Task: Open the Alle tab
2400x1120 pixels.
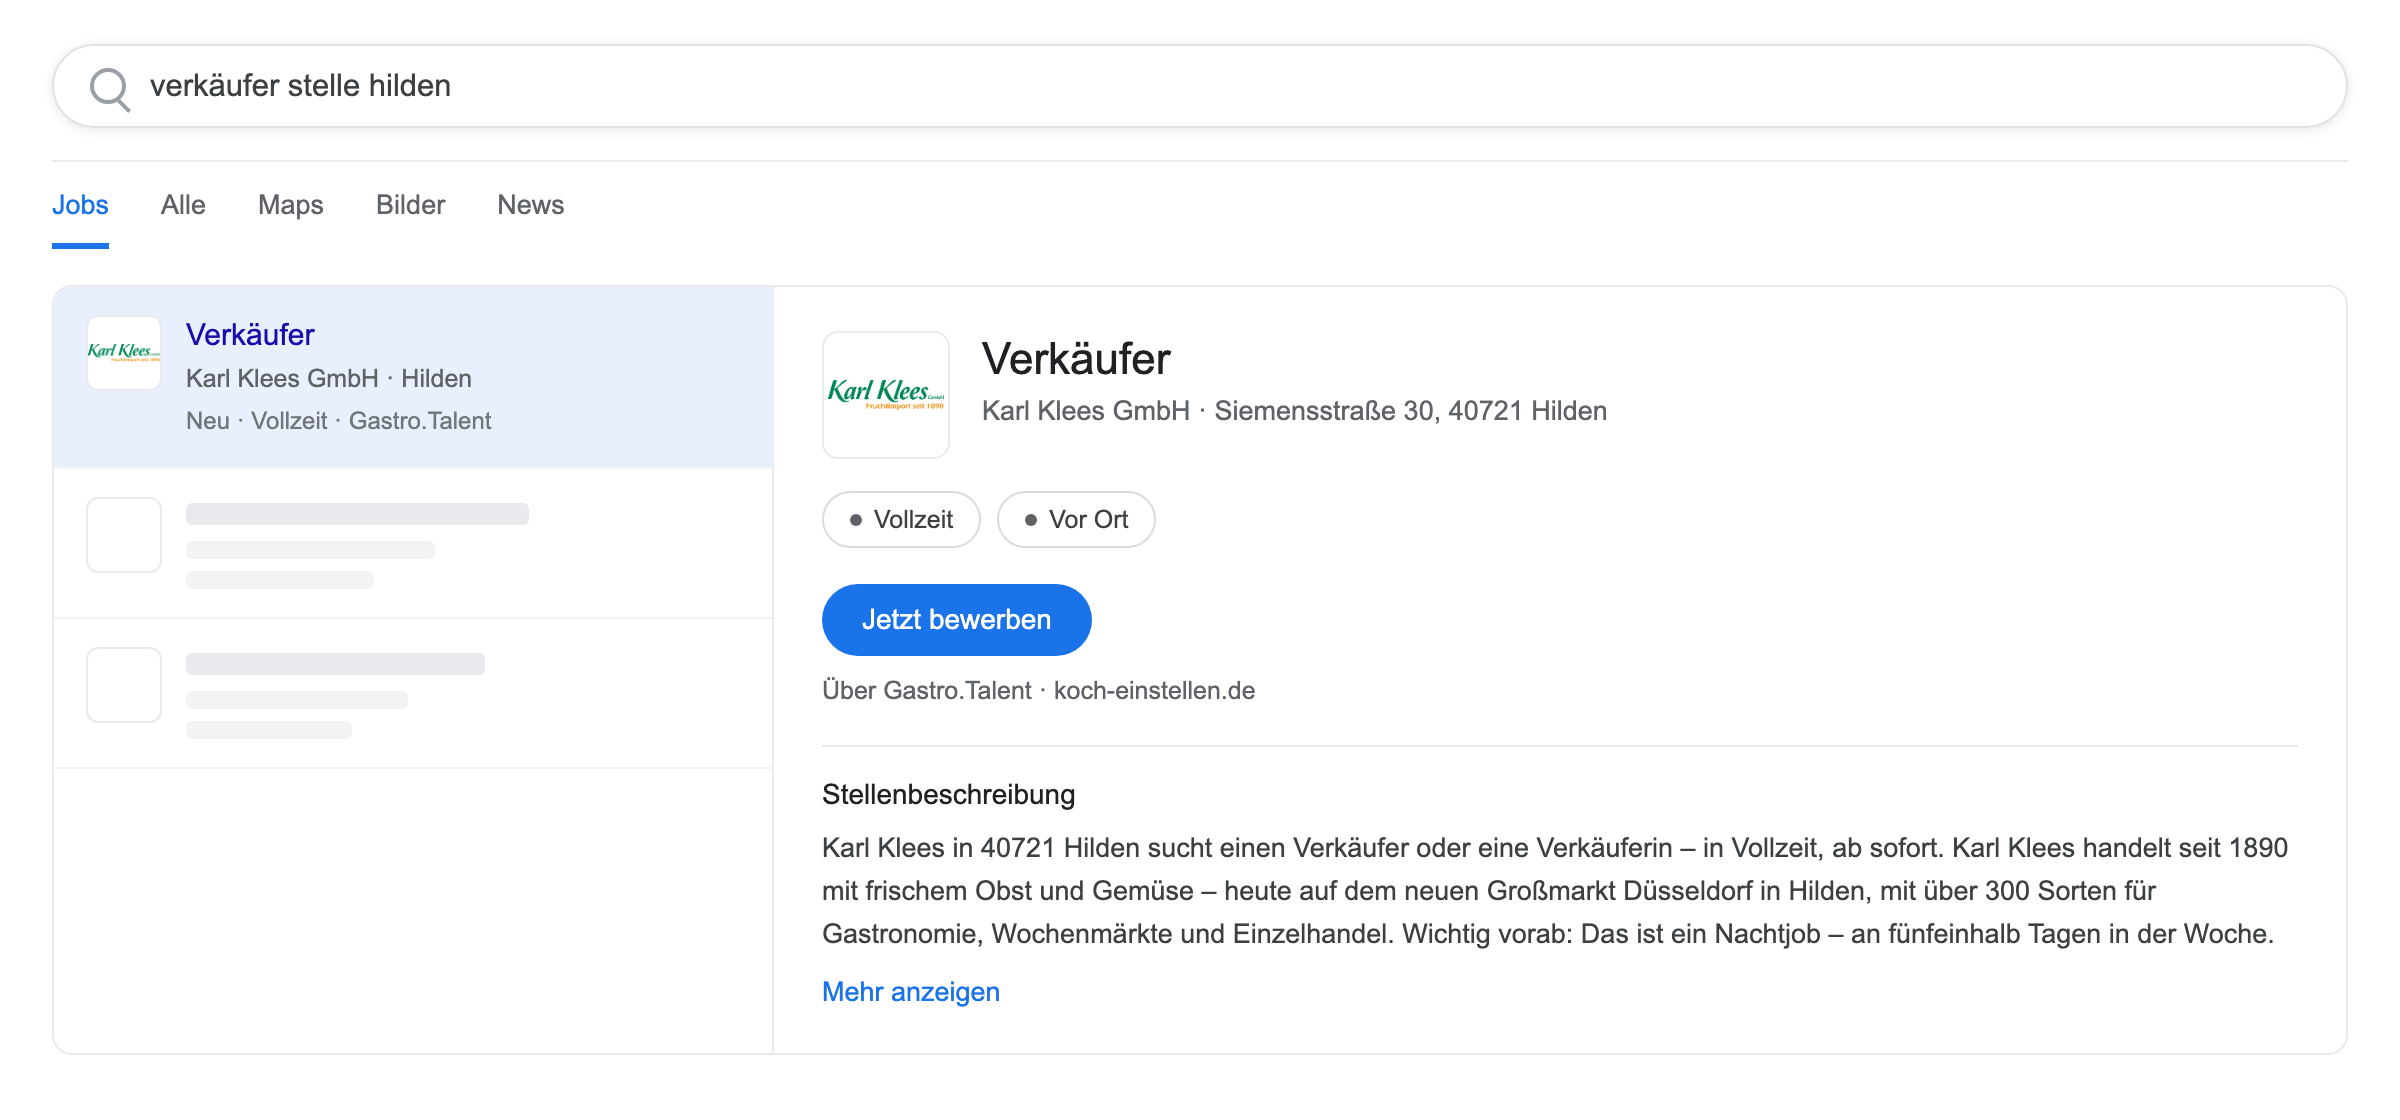Action: tap(183, 205)
